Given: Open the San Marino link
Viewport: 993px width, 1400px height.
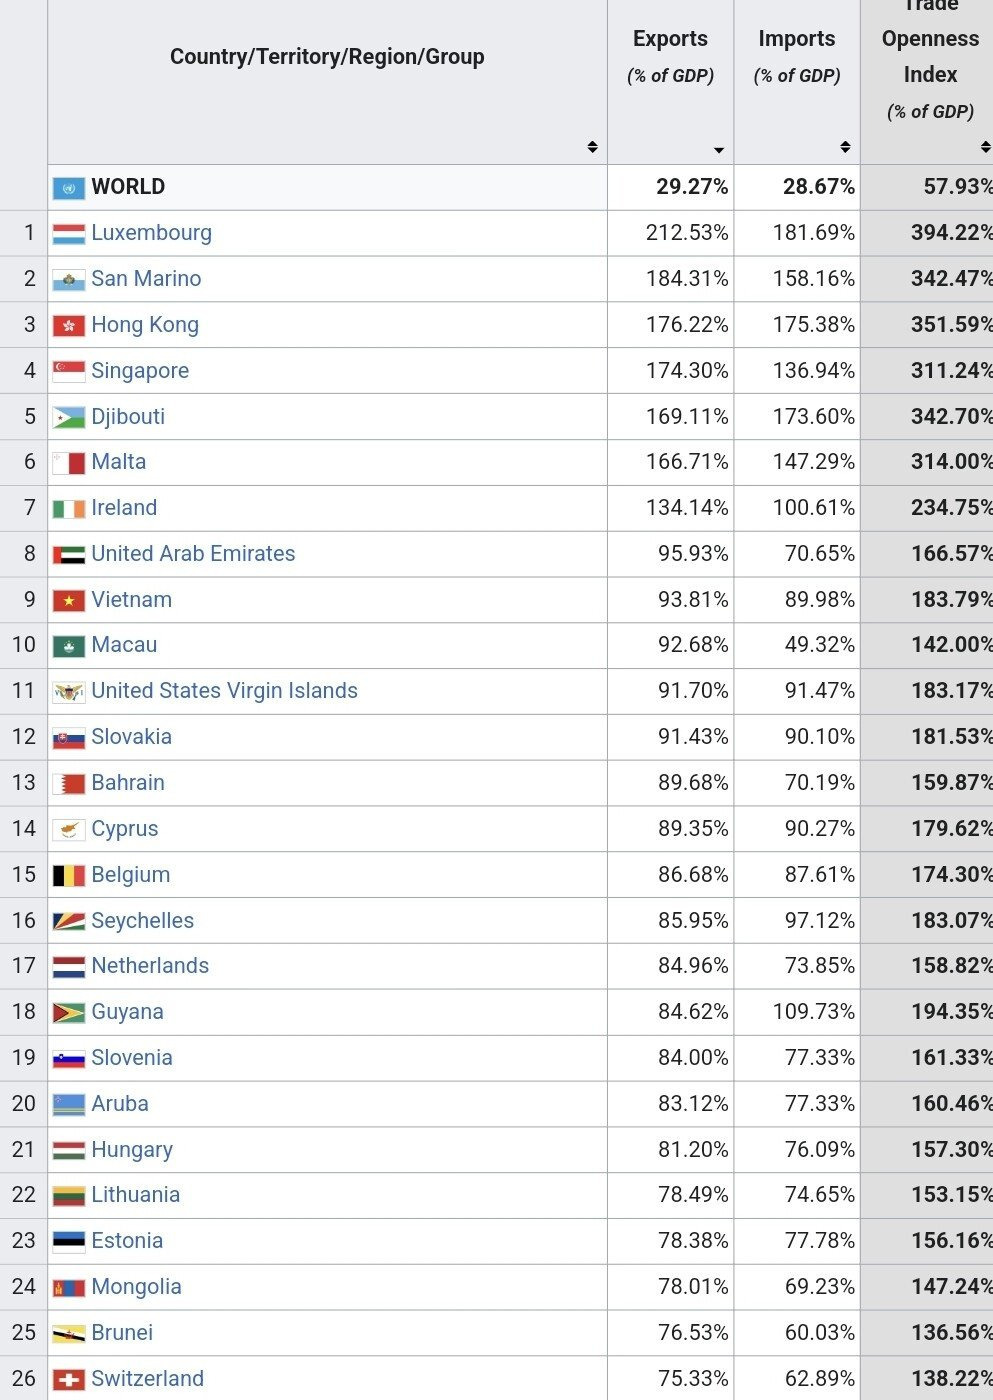Looking at the screenshot, I should 146,279.
